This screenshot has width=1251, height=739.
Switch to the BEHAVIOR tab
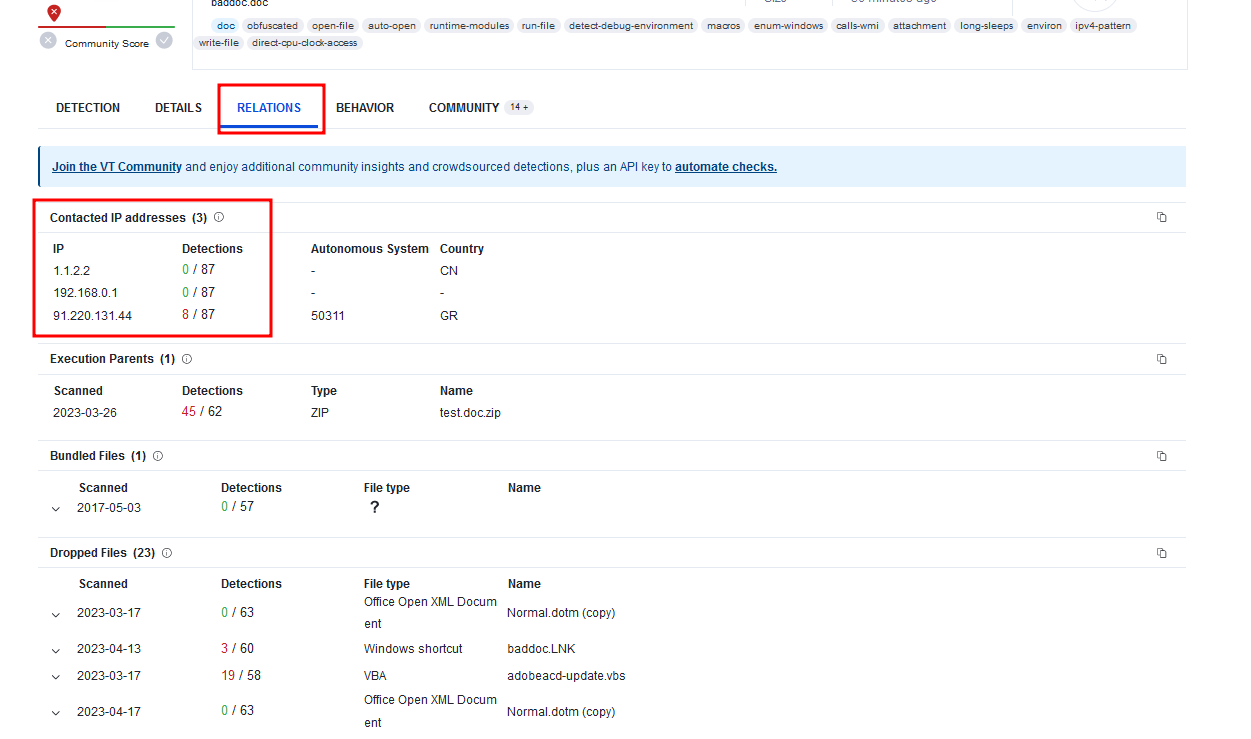pyautogui.click(x=365, y=107)
